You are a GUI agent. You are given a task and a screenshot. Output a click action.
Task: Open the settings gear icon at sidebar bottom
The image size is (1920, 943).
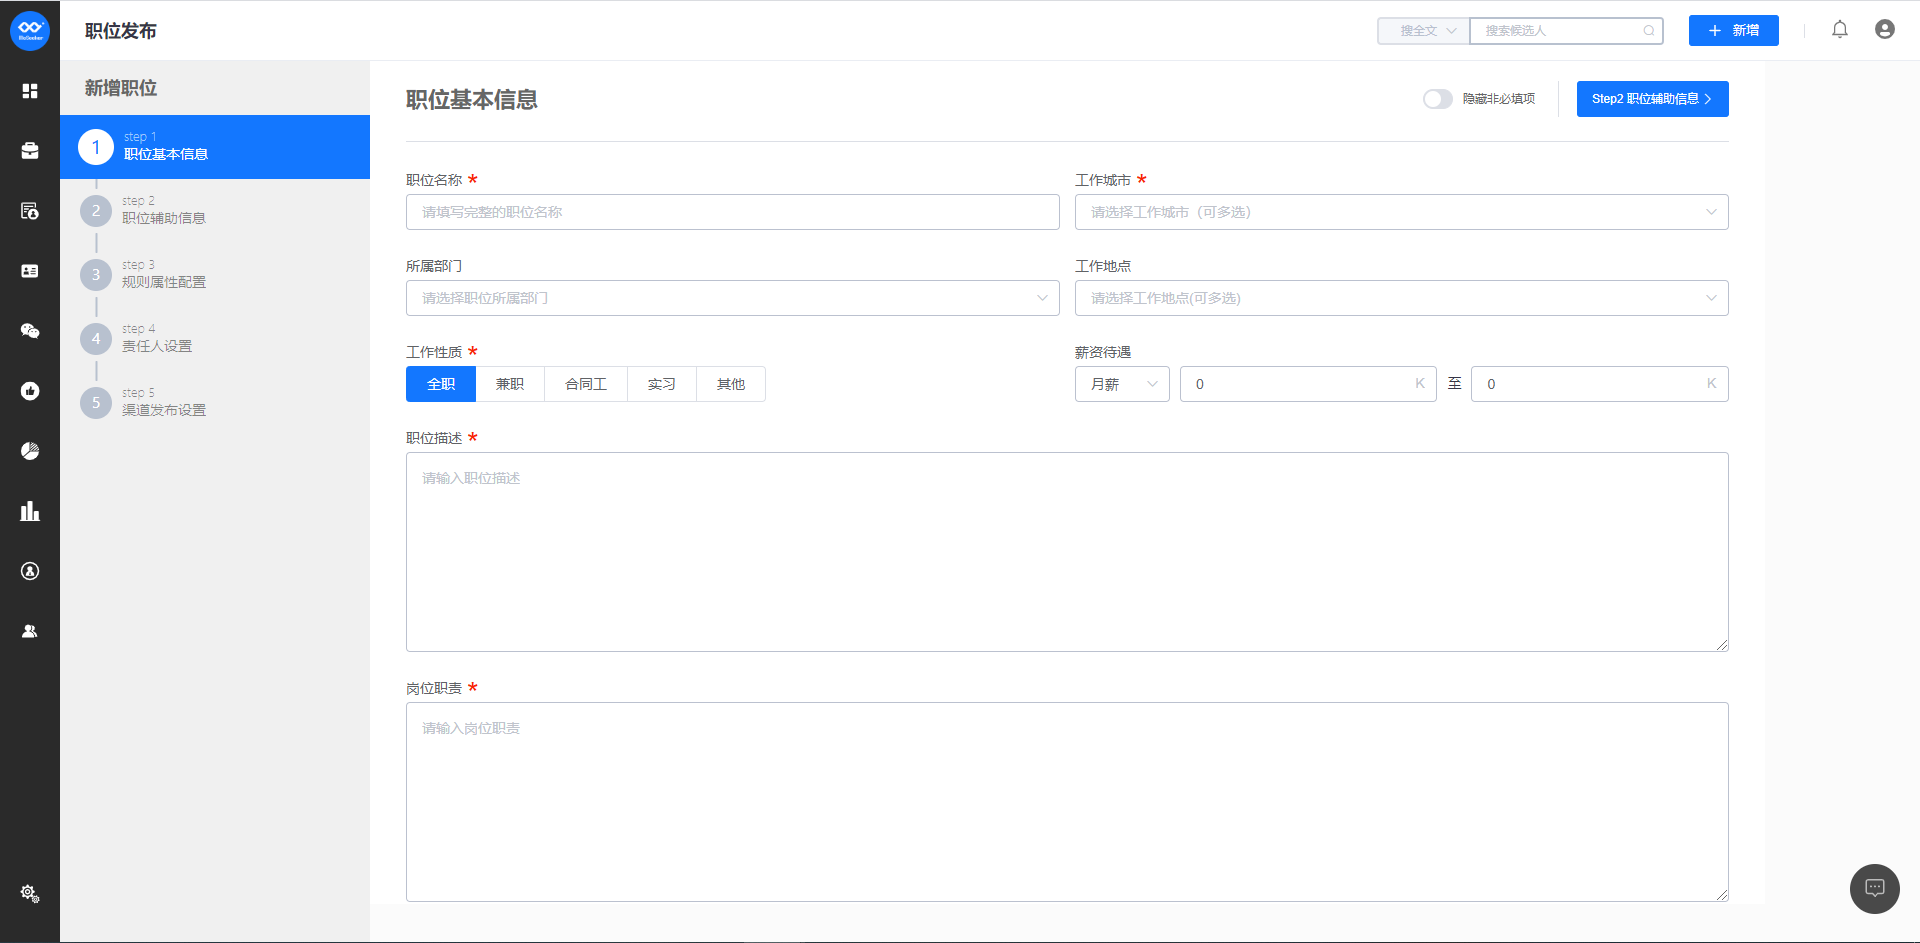pyautogui.click(x=30, y=893)
